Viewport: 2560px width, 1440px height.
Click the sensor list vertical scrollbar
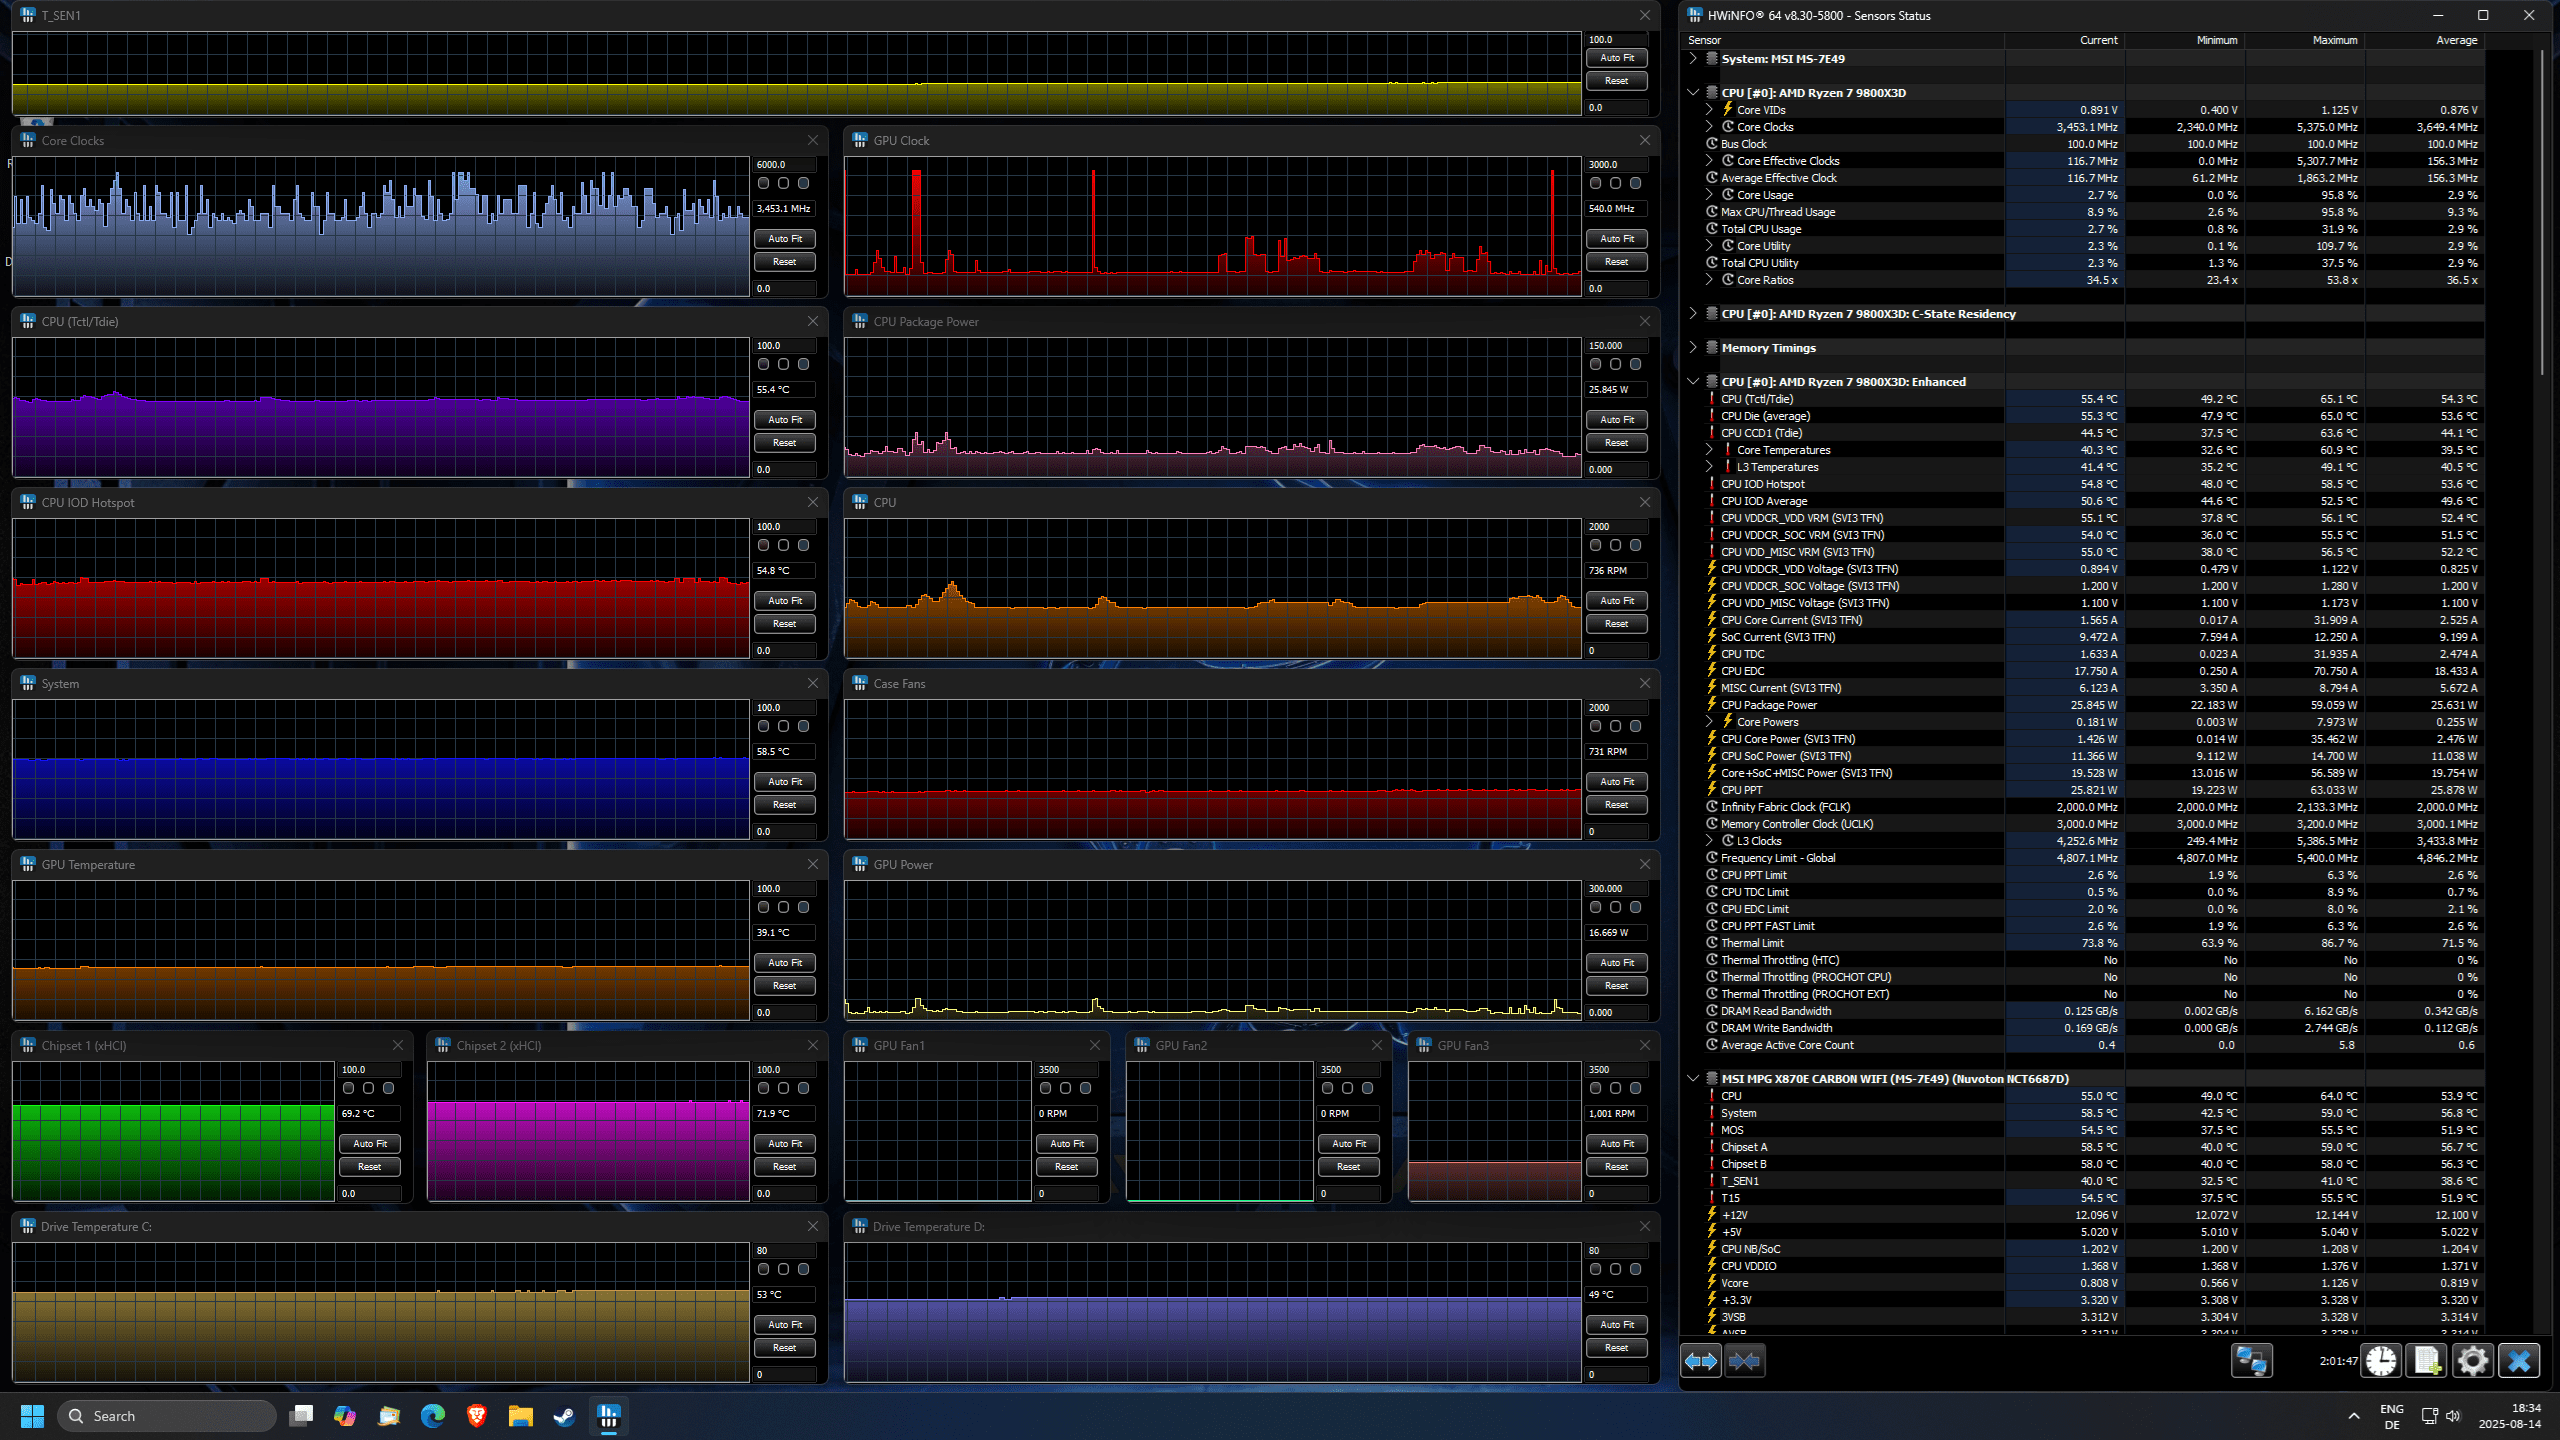(2542, 210)
